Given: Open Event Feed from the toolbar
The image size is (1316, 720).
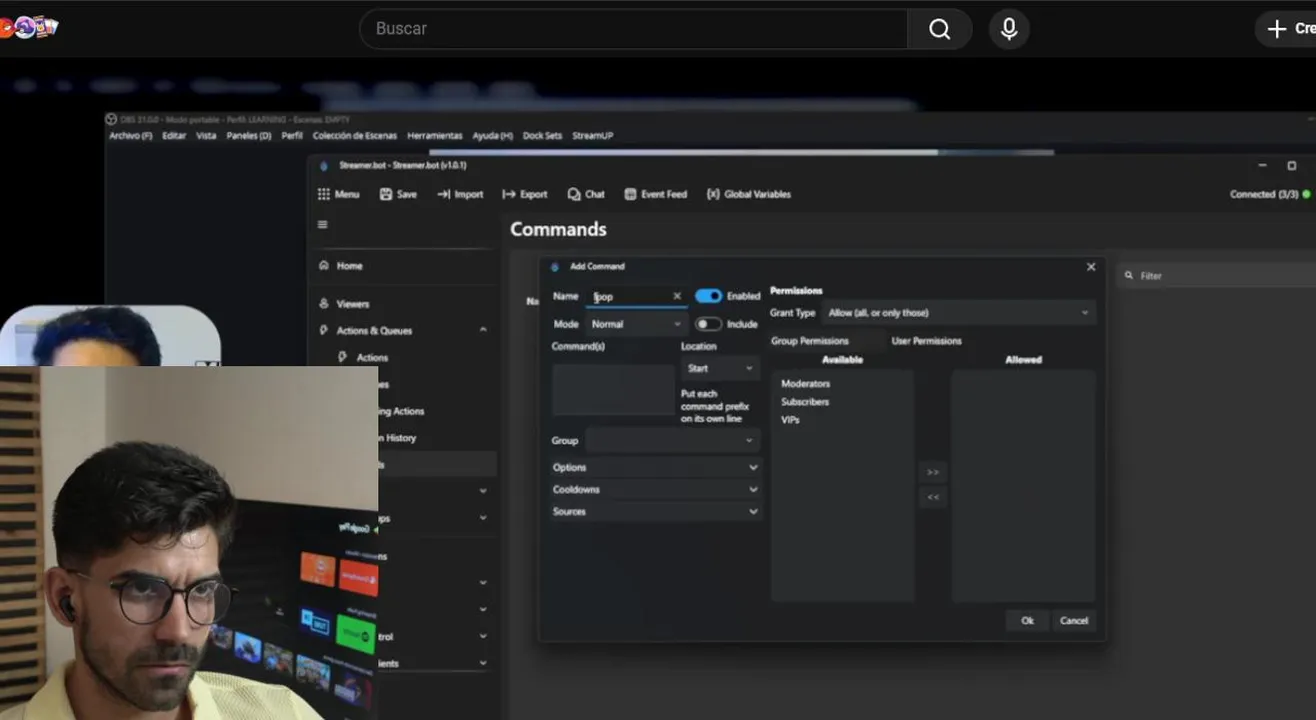Looking at the screenshot, I should click(655, 194).
